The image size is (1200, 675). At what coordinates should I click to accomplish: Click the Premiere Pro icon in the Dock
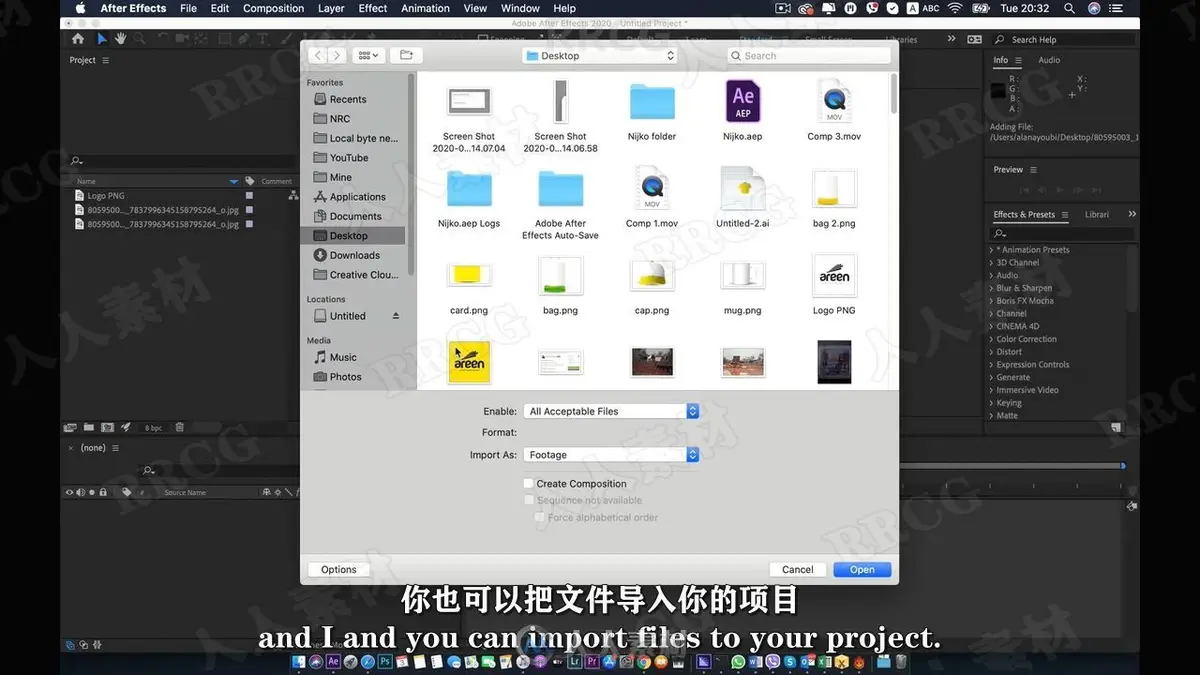[x=591, y=662]
